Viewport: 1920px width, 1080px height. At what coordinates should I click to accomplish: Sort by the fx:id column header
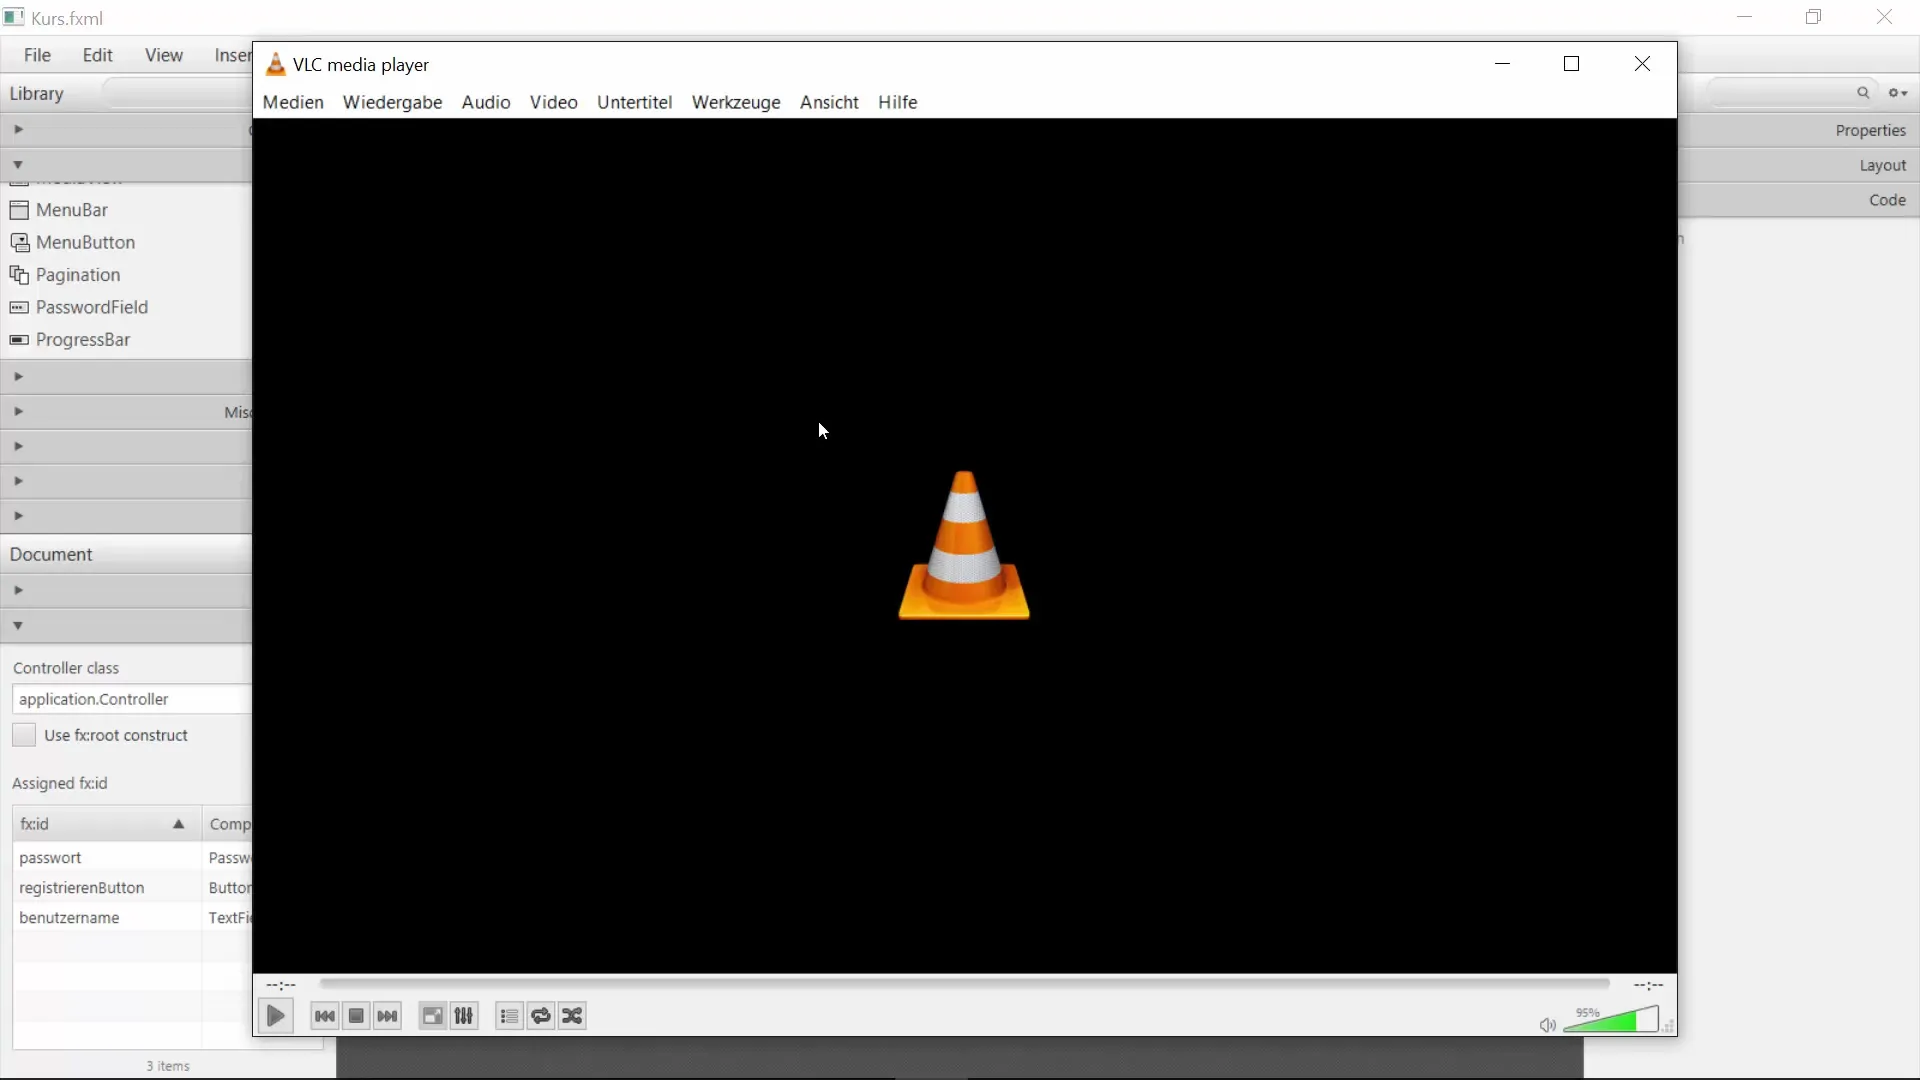coord(107,824)
